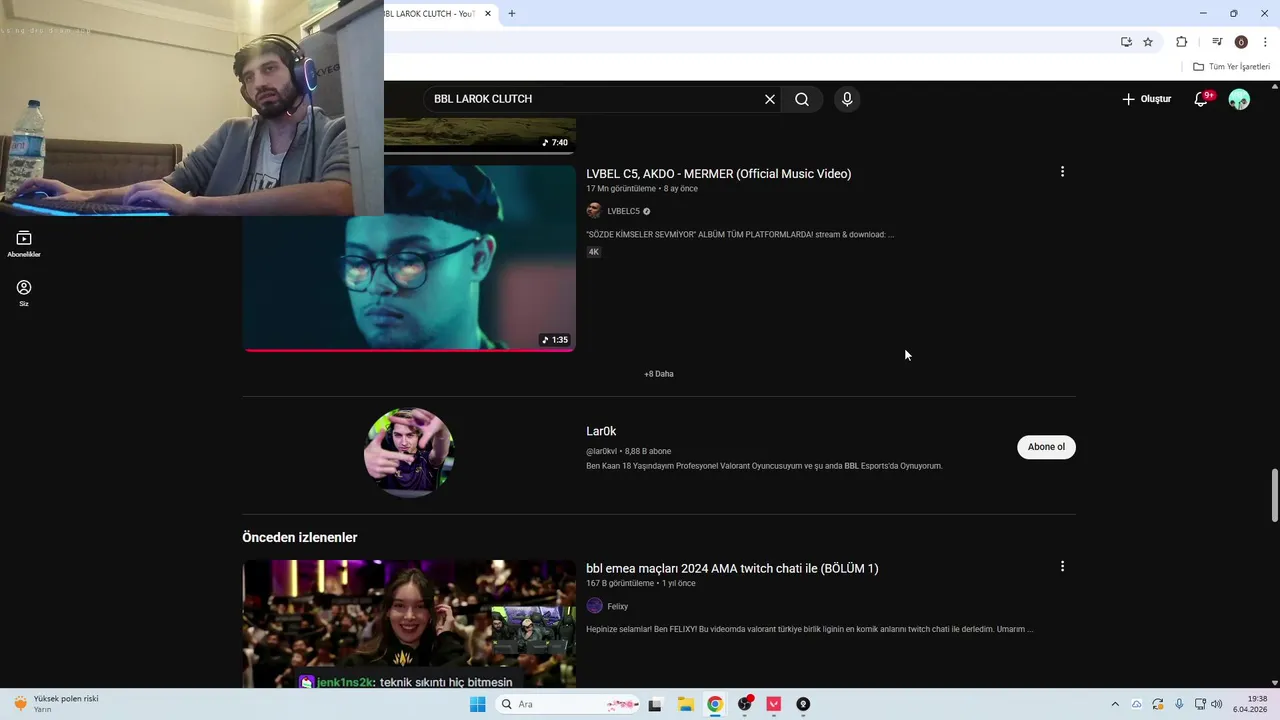Open a new browser tab
The image size is (1280, 720).
pyautogui.click(x=512, y=13)
